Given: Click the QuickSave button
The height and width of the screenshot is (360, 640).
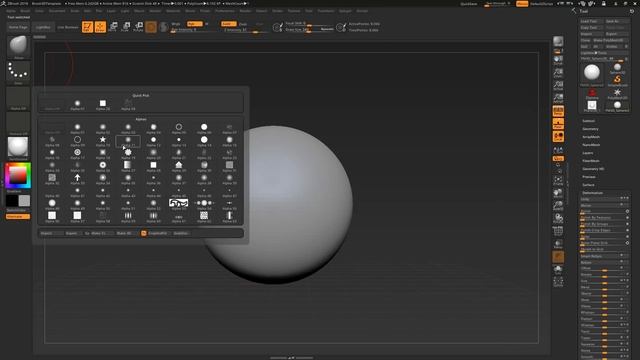Looking at the screenshot, I should (469, 4).
